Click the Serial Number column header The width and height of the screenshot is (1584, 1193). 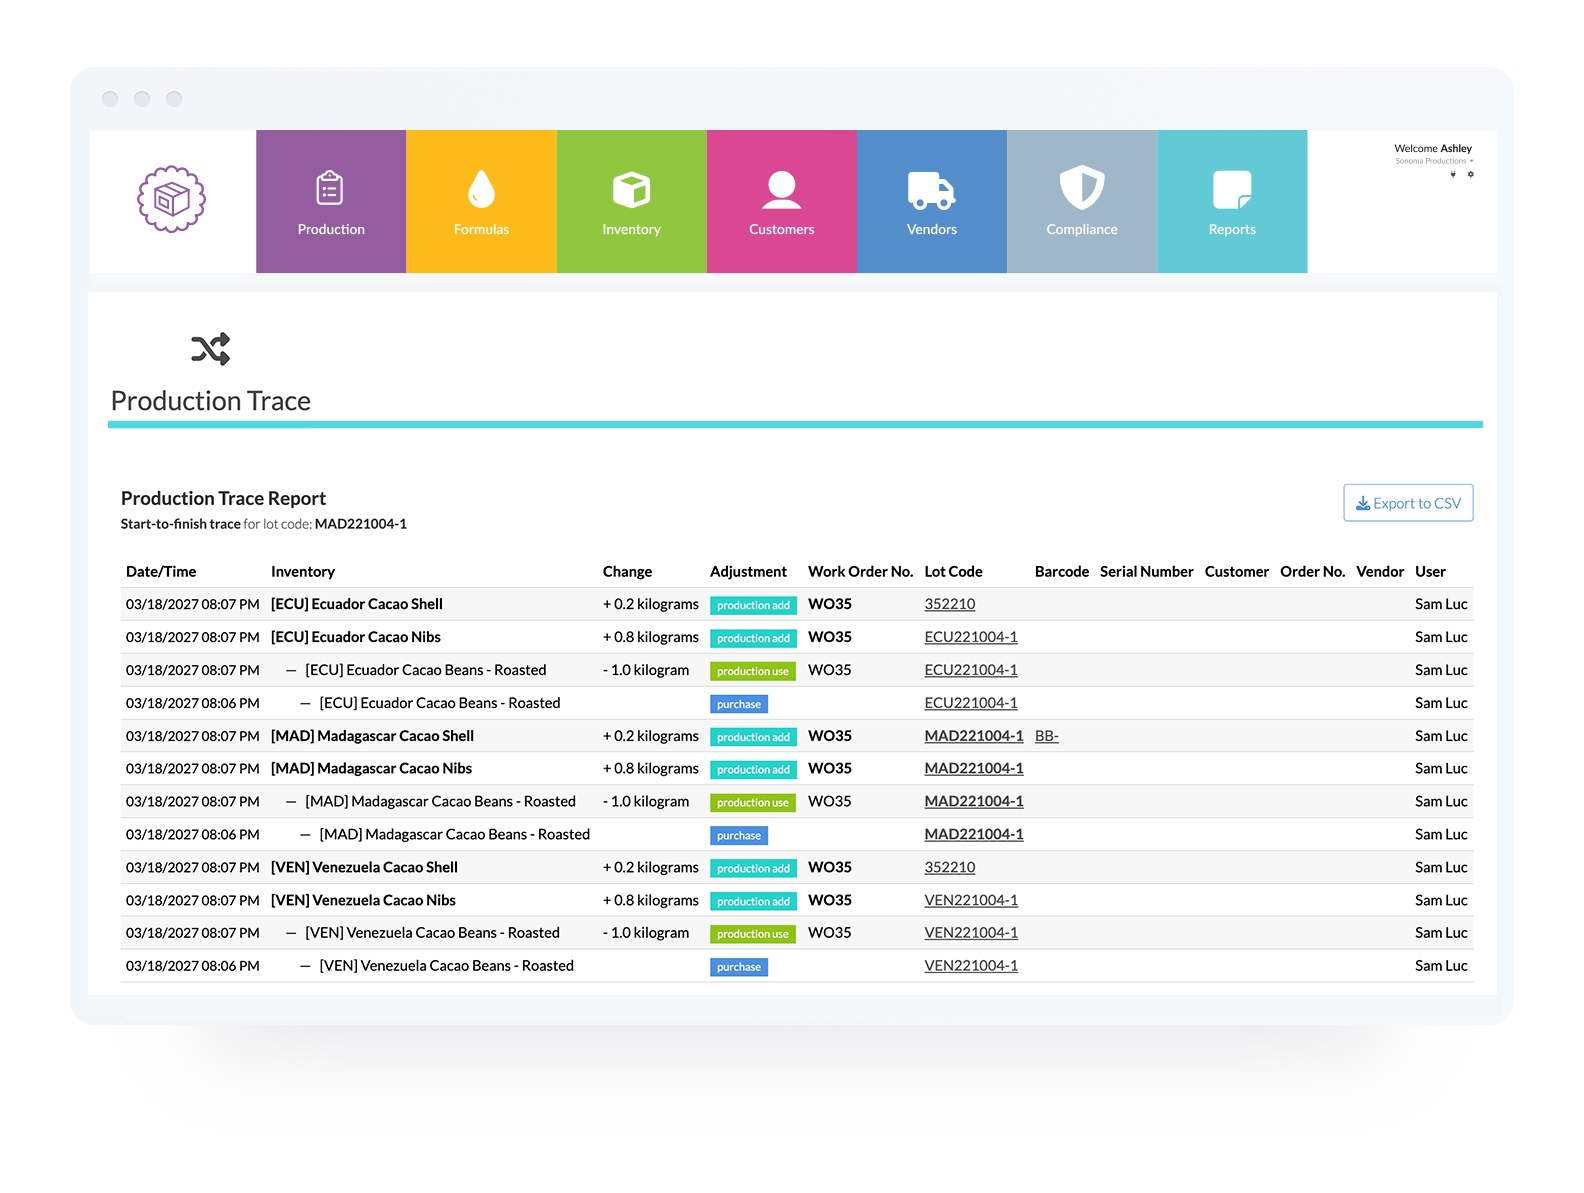1147,571
